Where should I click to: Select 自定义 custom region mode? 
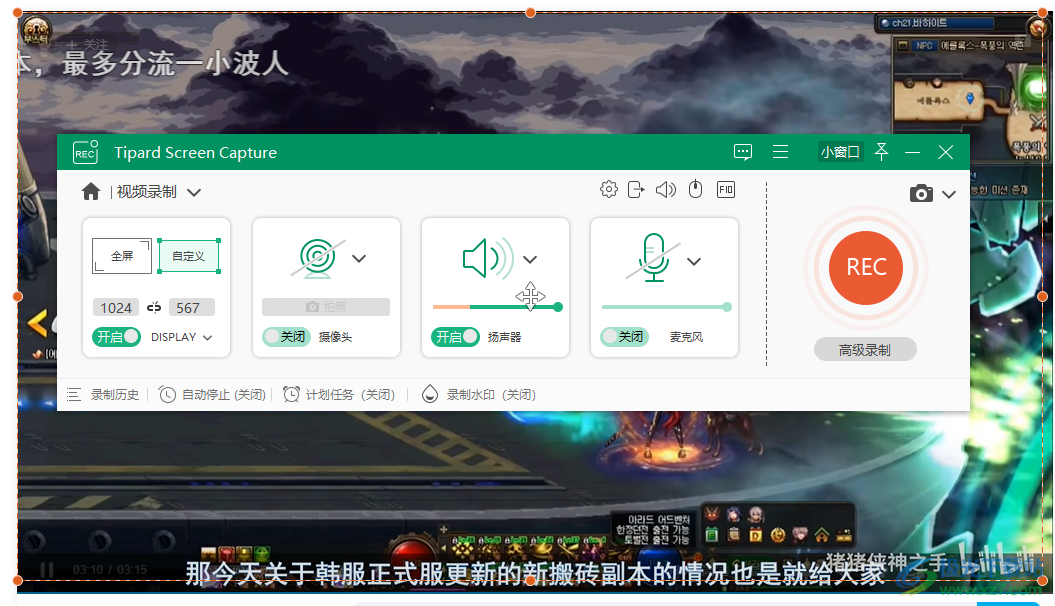189,256
